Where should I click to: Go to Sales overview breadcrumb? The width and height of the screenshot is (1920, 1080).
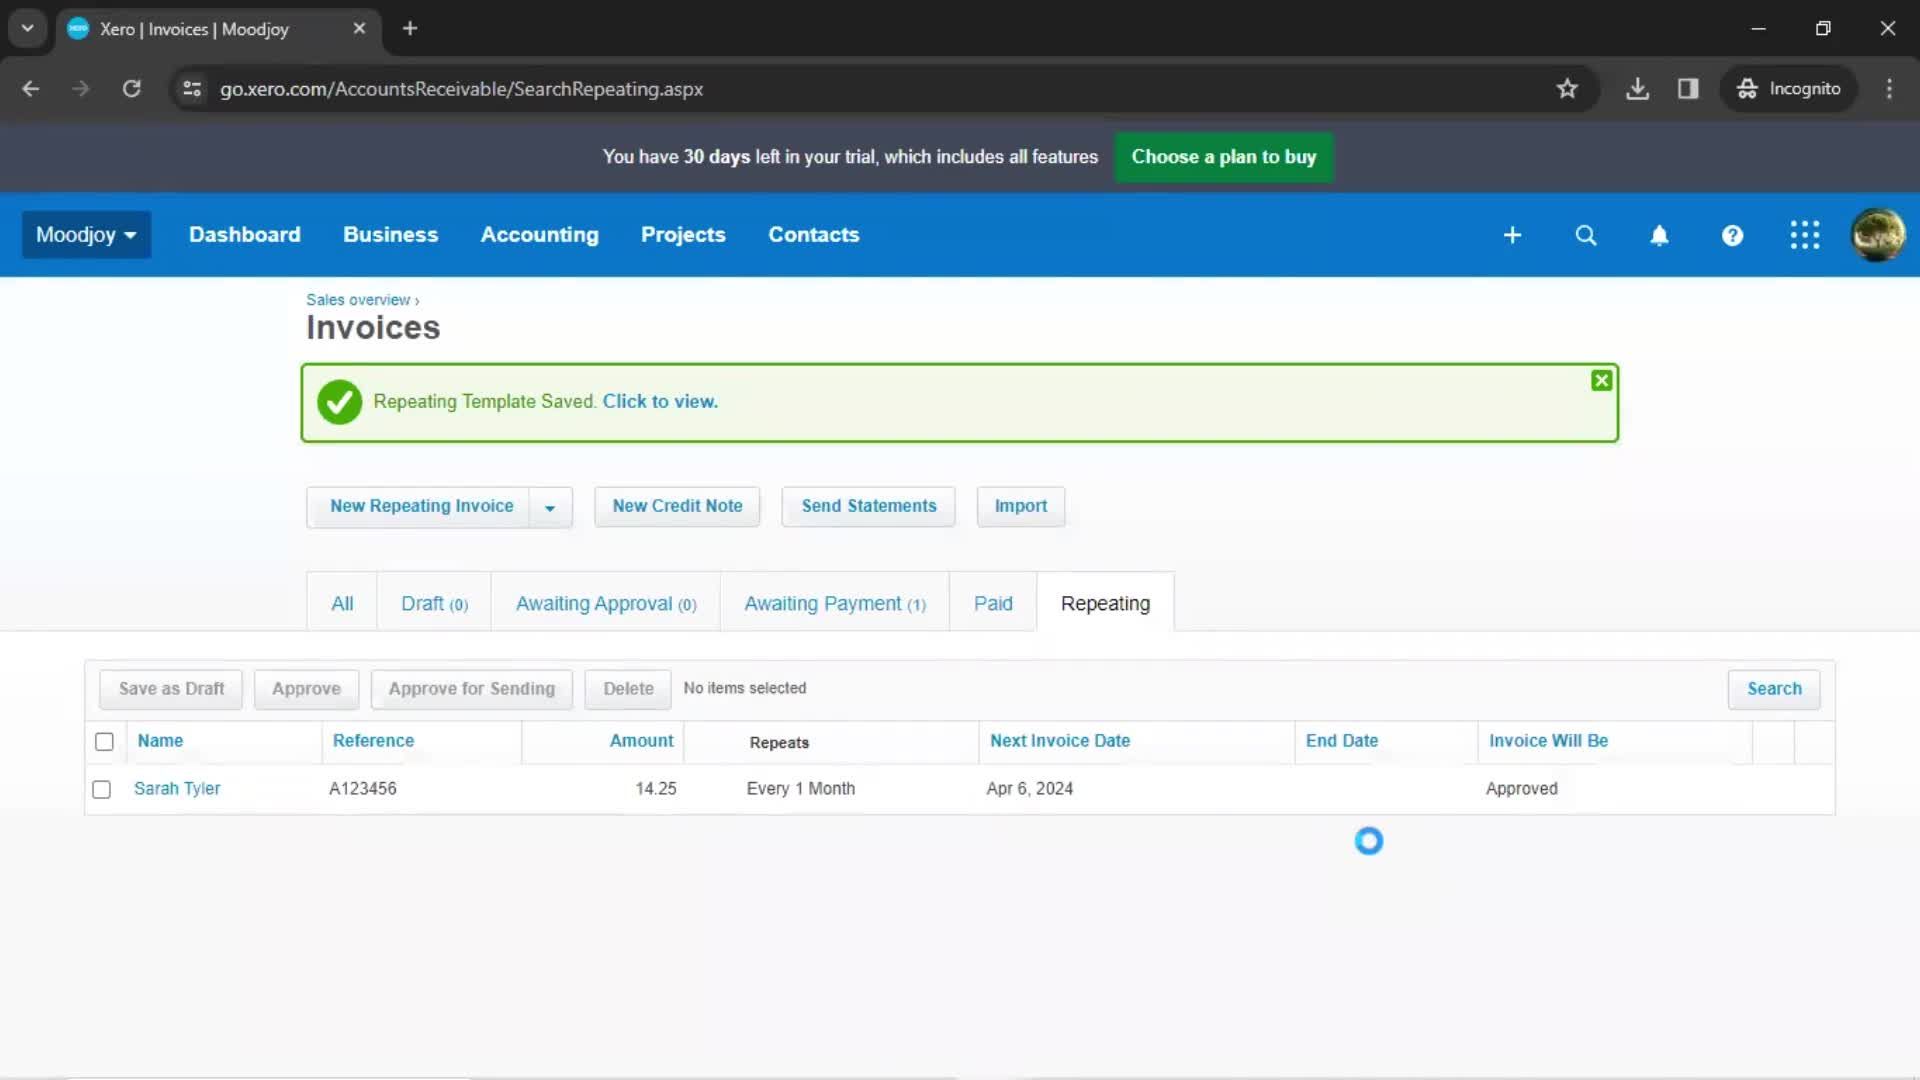[x=358, y=300]
